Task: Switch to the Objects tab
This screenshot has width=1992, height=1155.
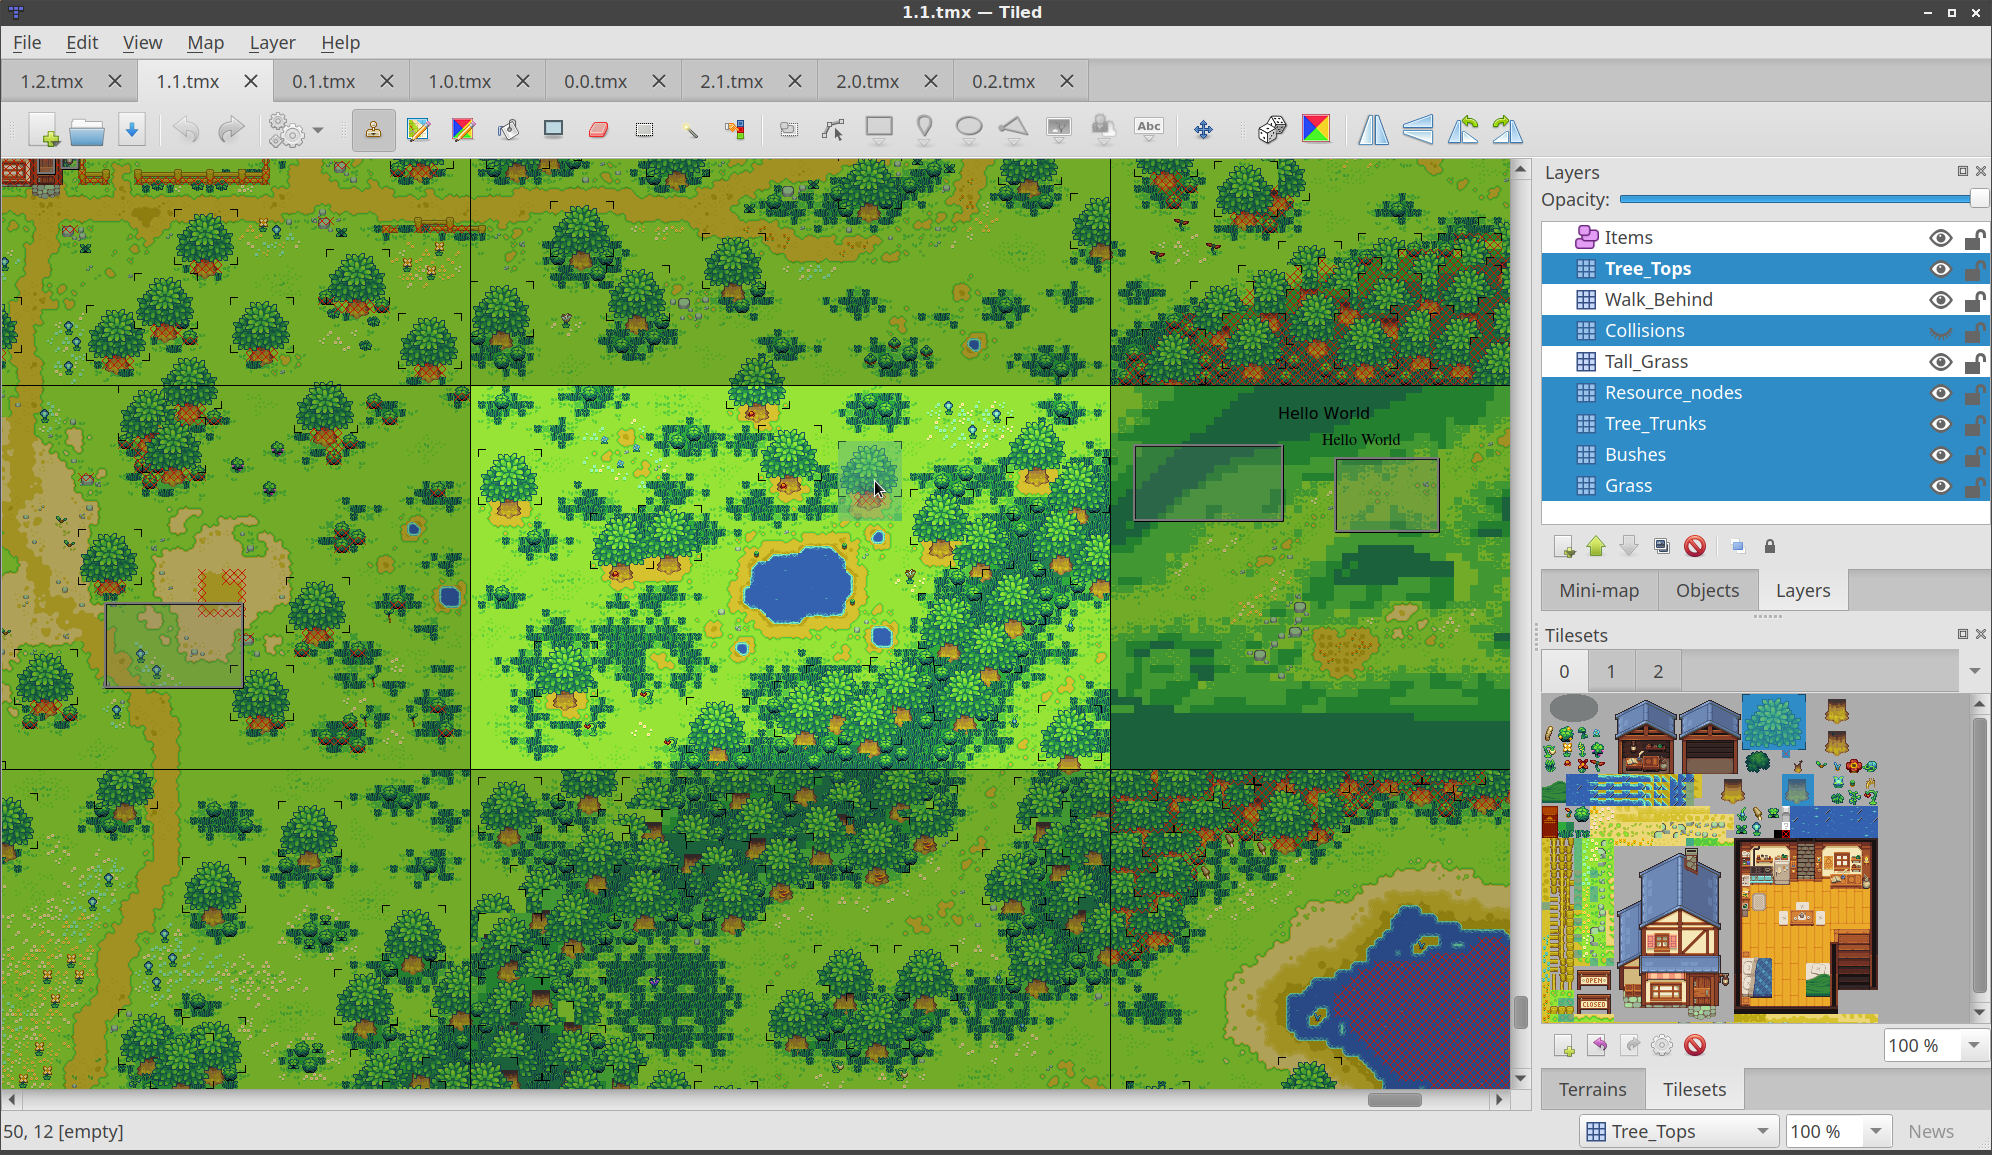Action: [1709, 588]
